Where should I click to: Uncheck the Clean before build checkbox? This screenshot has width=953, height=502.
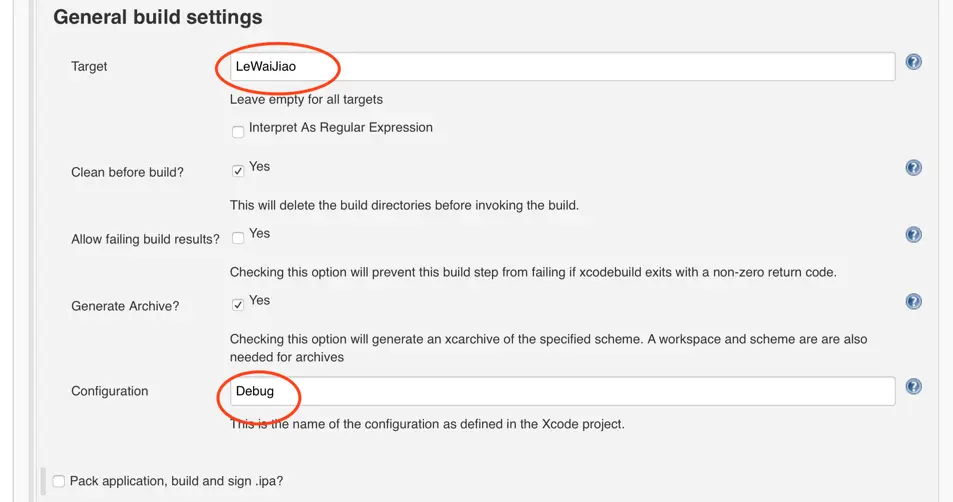pyautogui.click(x=238, y=171)
